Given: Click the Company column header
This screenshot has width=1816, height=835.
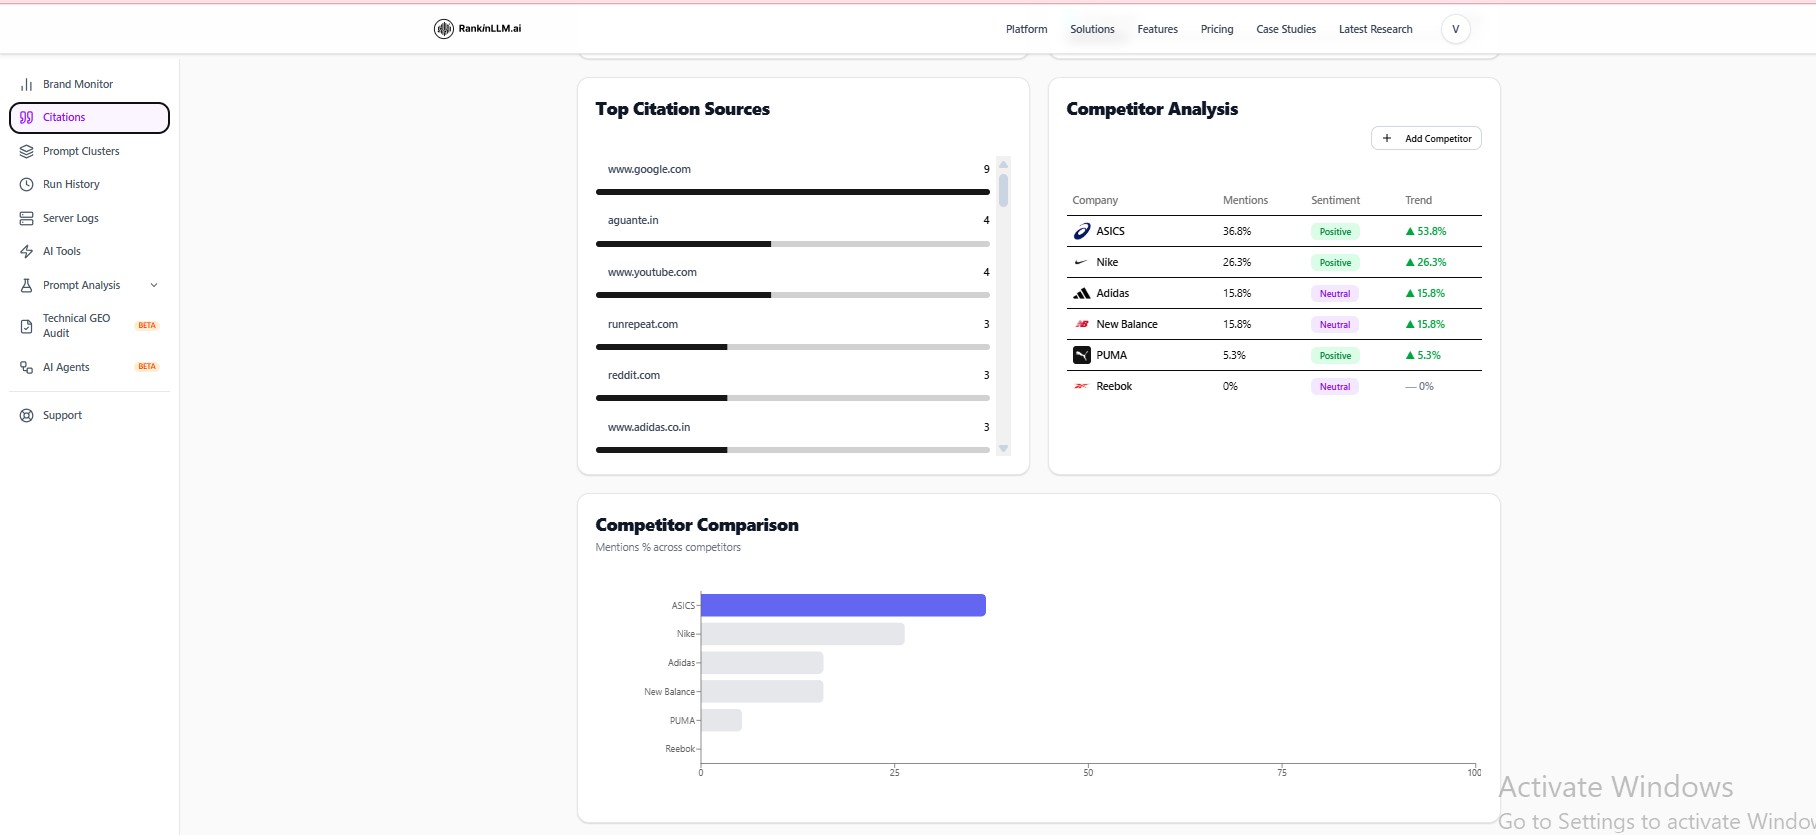Looking at the screenshot, I should point(1095,201).
